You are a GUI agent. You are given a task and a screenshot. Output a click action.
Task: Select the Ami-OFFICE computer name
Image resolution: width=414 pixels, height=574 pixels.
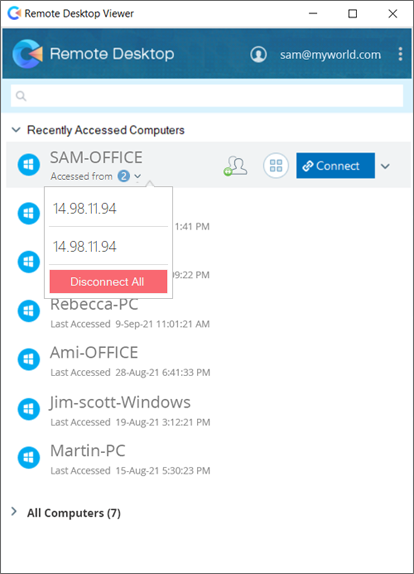pyautogui.click(x=94, y=353)
